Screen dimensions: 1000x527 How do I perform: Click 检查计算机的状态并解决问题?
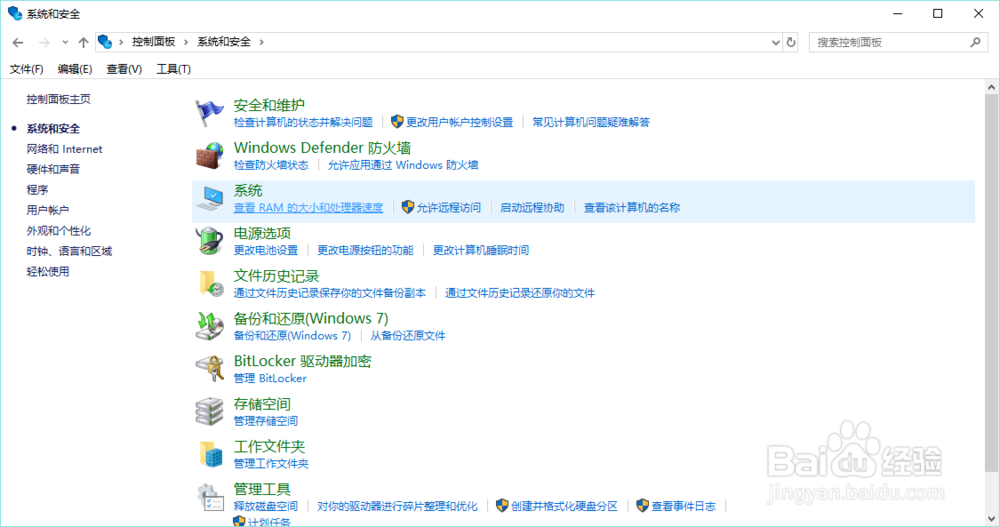303,122
